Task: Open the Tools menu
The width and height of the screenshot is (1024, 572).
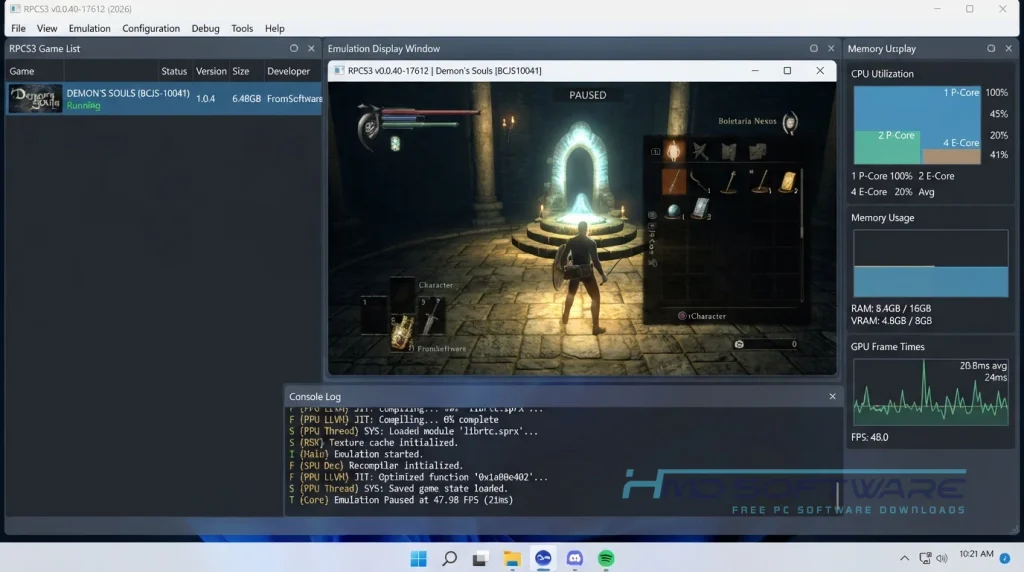Action: click(x=242, y=28)
